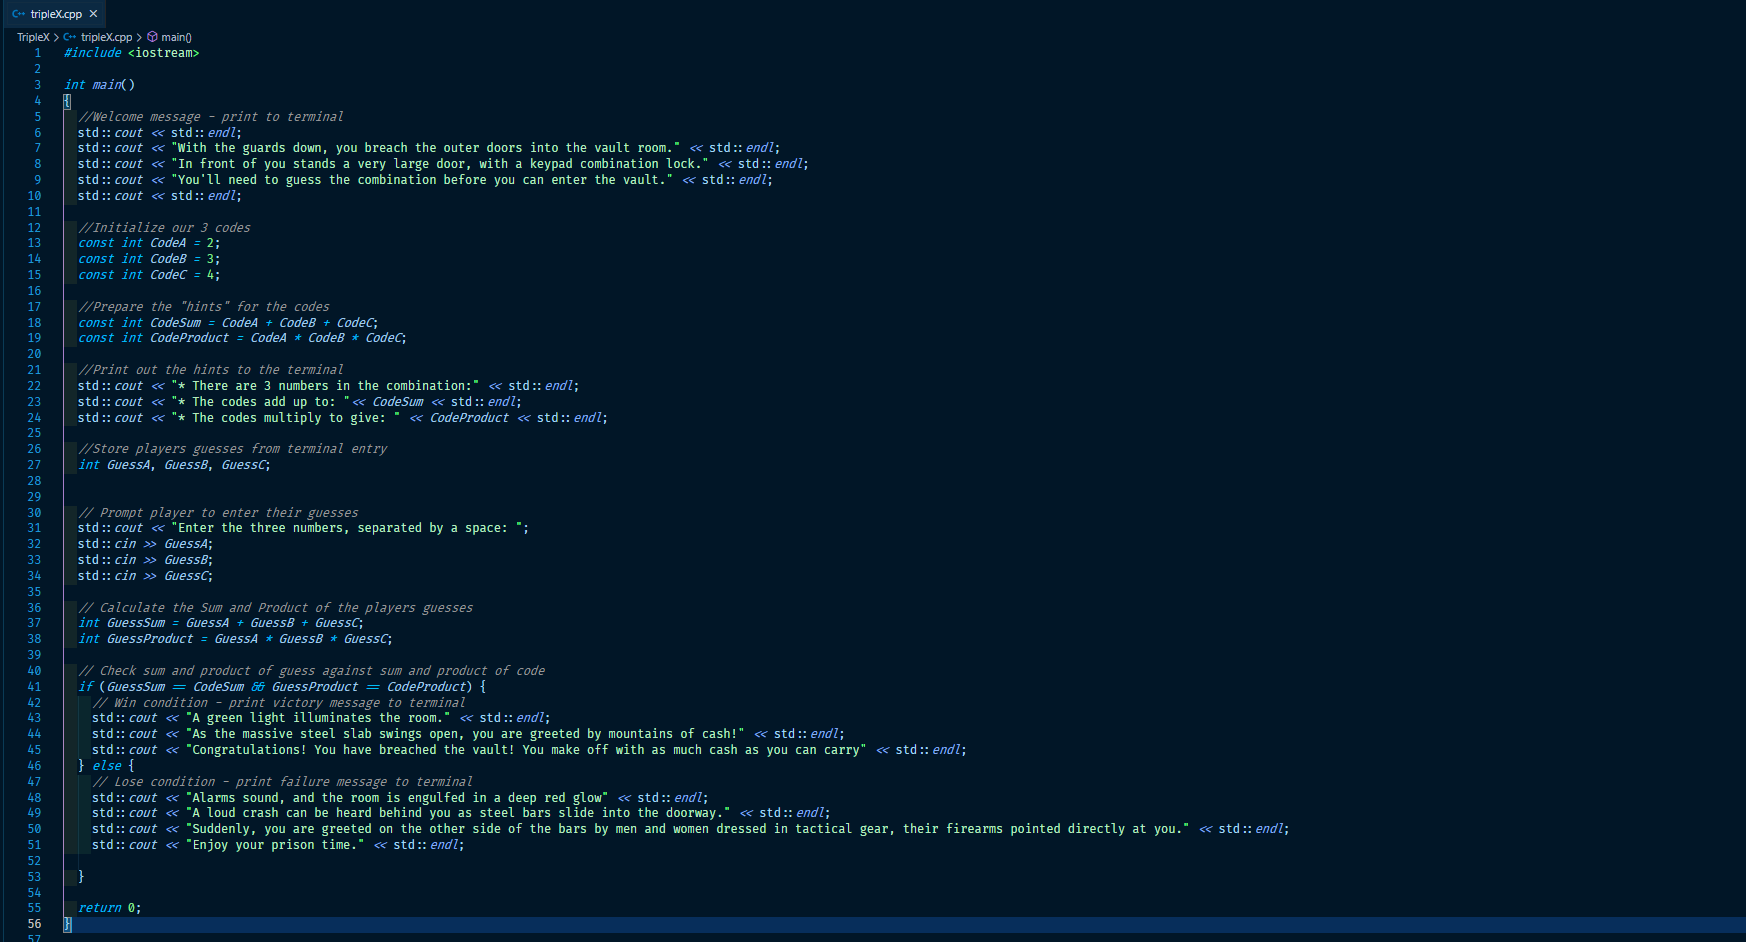Close the tripleX.cpp editor tab
The height and width of the screenshot is (942, 1746).
pyautogui.click(x=93, y=14)
